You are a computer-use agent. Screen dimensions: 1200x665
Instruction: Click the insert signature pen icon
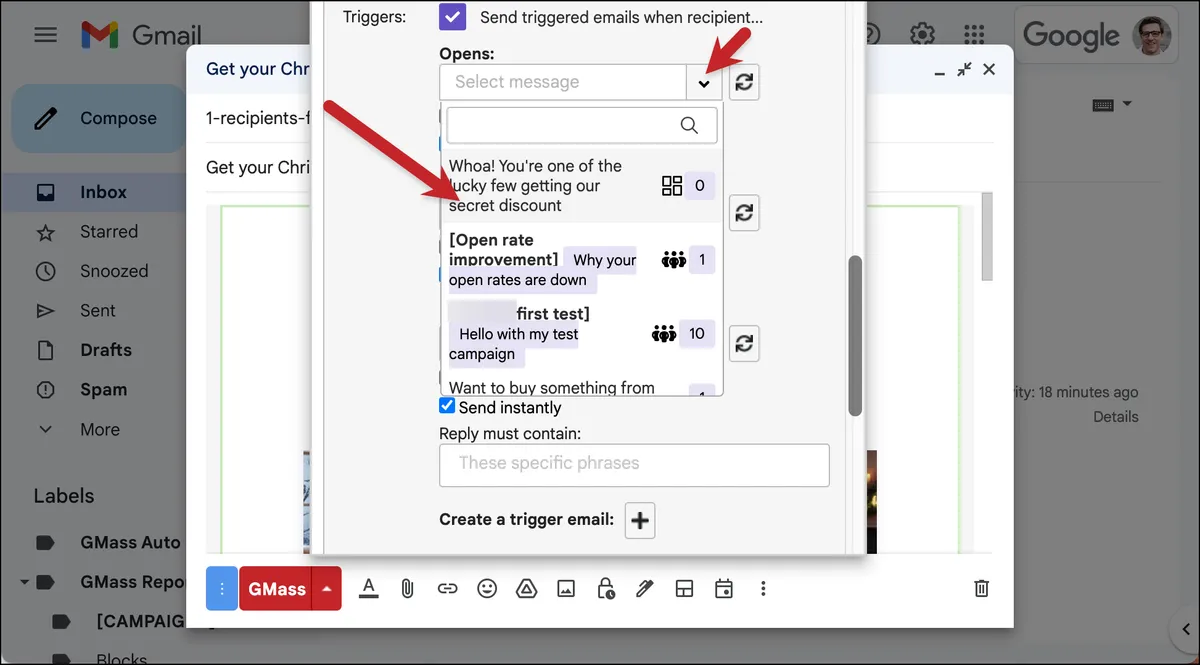coord(645,588)
